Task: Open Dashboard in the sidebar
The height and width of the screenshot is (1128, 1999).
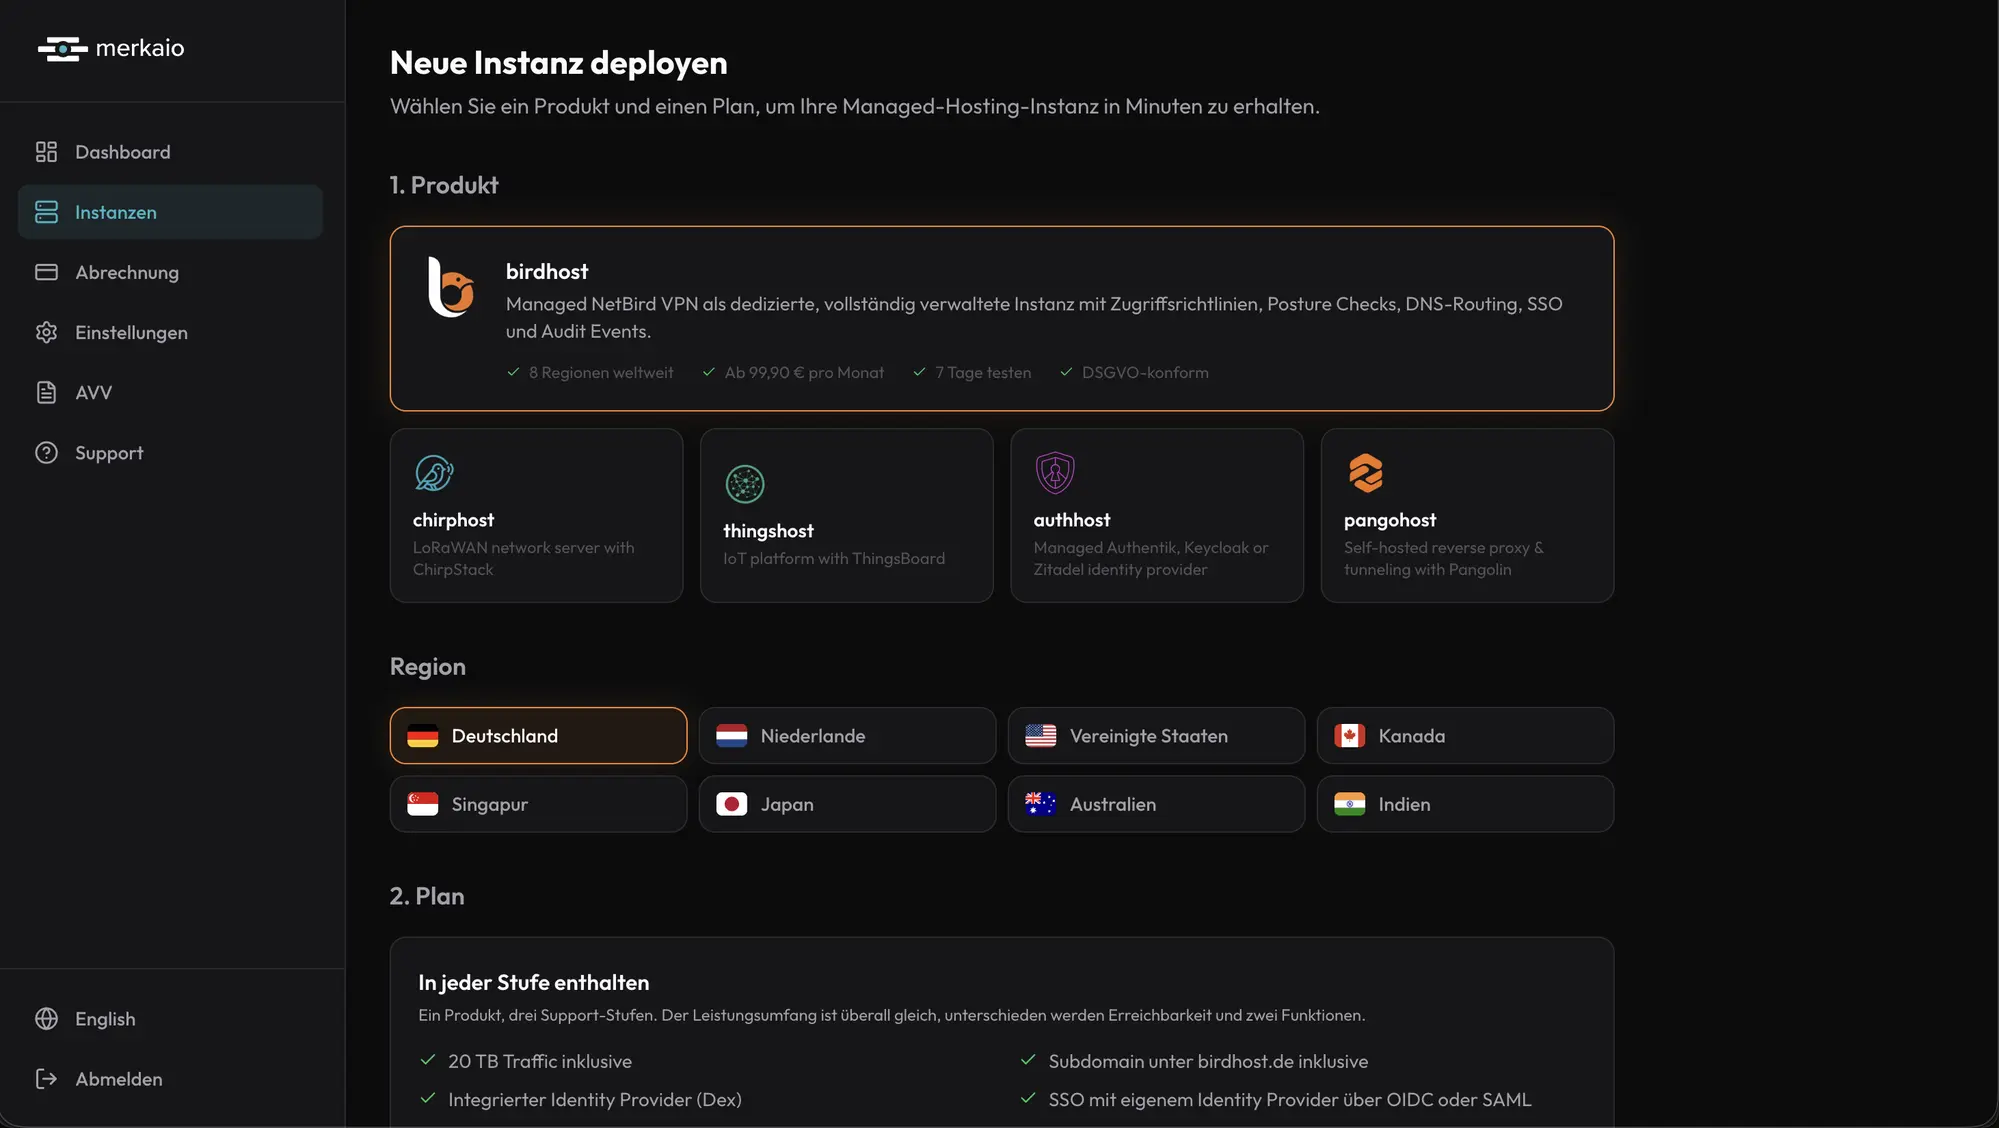Action: [x=170, y=152]
